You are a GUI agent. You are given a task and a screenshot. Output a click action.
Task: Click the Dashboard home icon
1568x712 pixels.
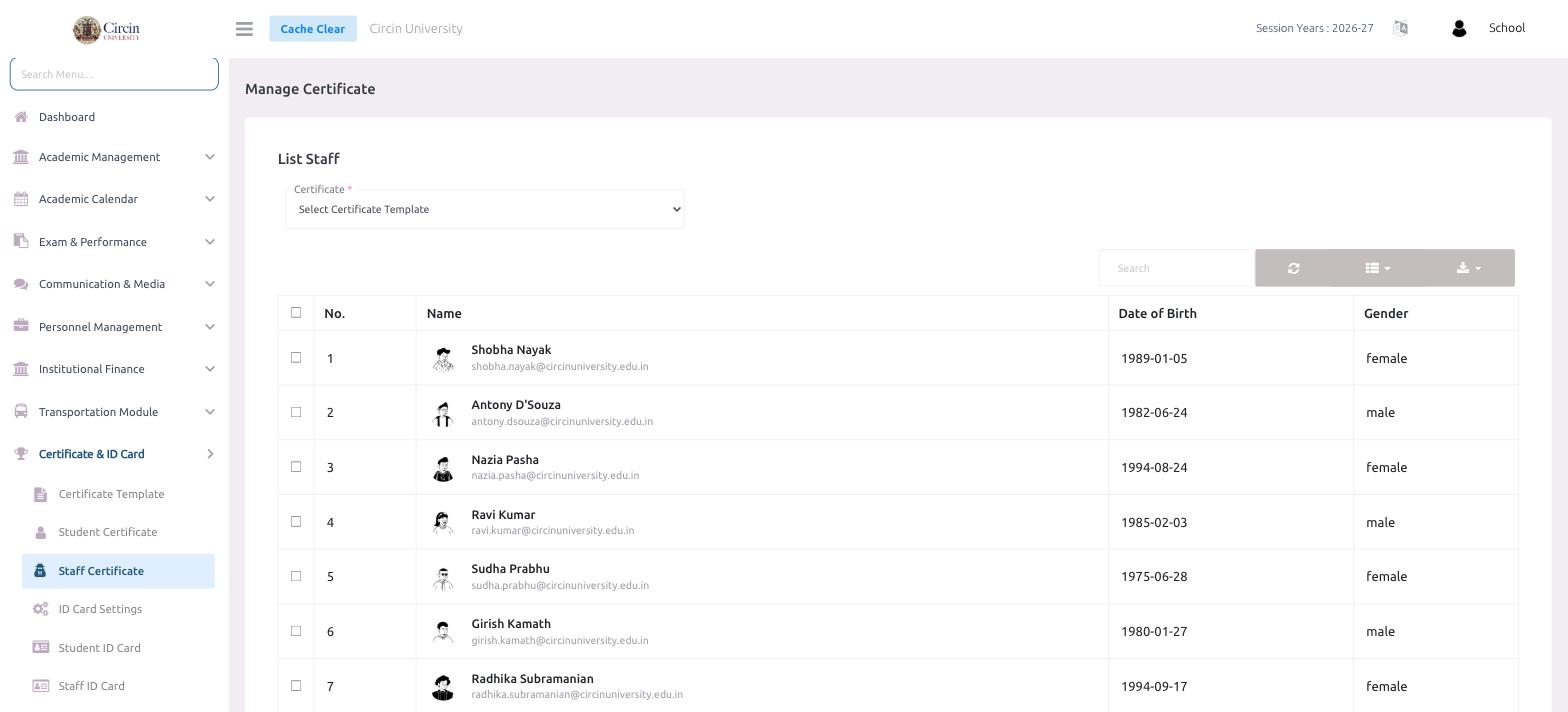coord(21,117)
